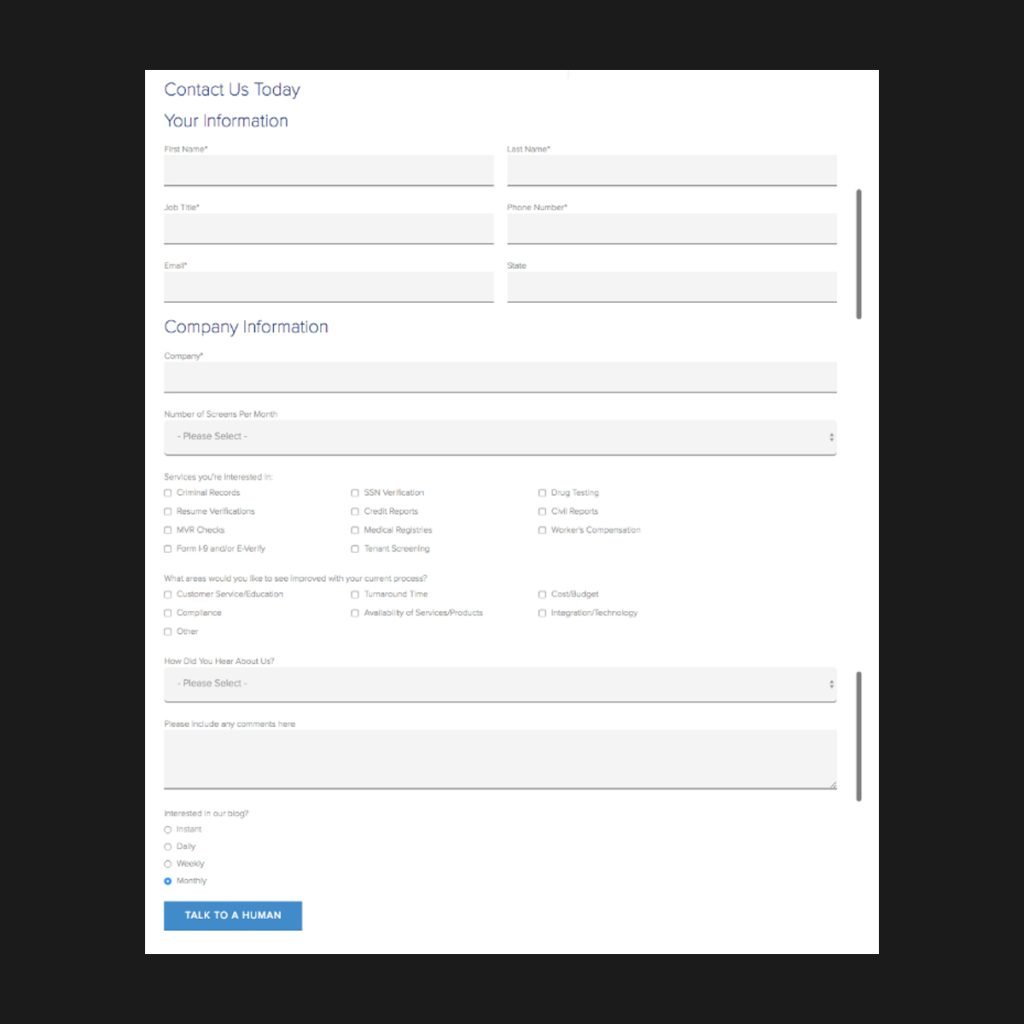This screenshot has height=1024, width=1024.
Task: Choose the Instant blog radio option
Action: [x=168, y=830]
